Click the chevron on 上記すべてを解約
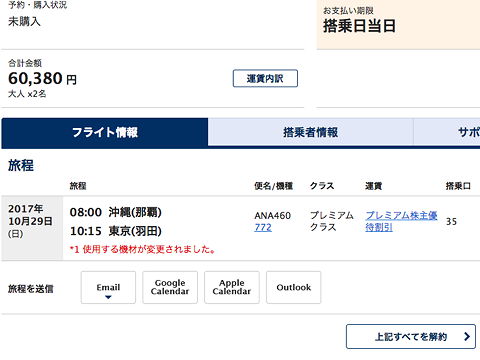The image size is (480, 360). (467, 337)
